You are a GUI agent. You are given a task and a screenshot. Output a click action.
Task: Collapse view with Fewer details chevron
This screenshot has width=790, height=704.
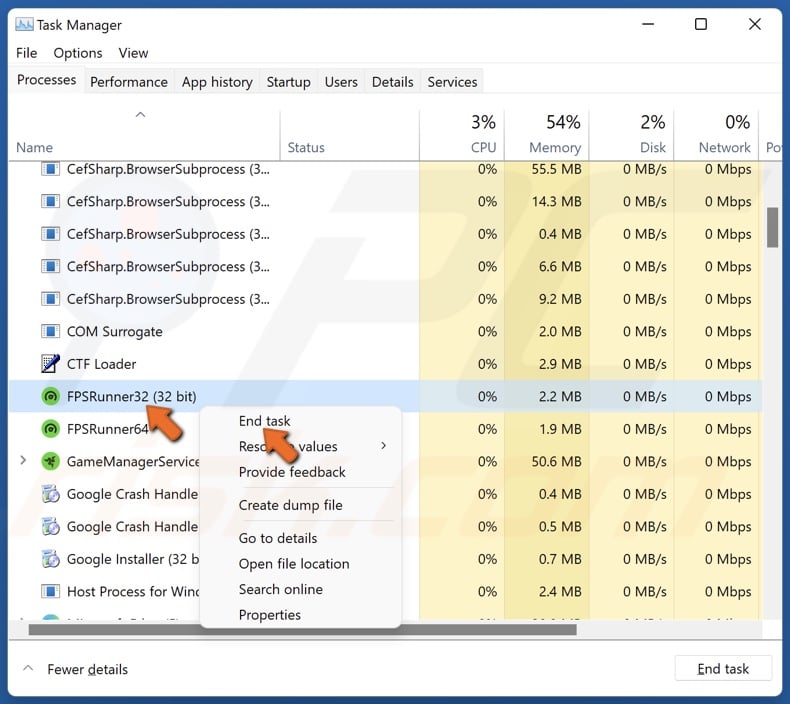tap(28, 669)
